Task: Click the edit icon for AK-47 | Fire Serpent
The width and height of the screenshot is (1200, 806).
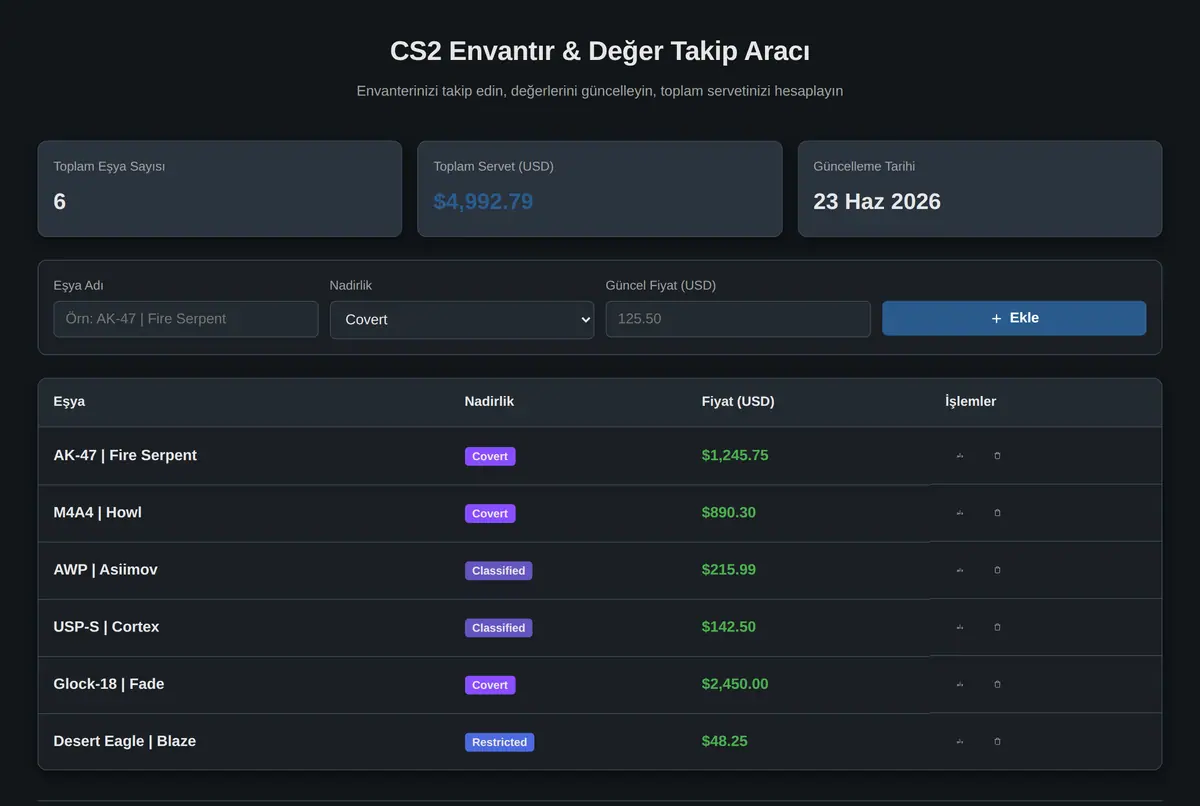Action: 960,456
